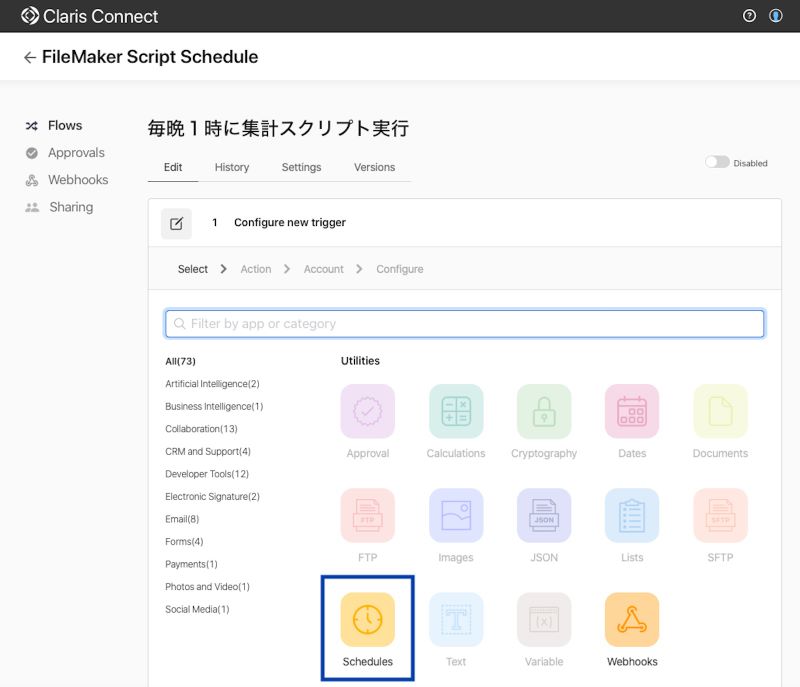Open the user account icon
Viewport: 800px width, 687px height.
(776, 16)
